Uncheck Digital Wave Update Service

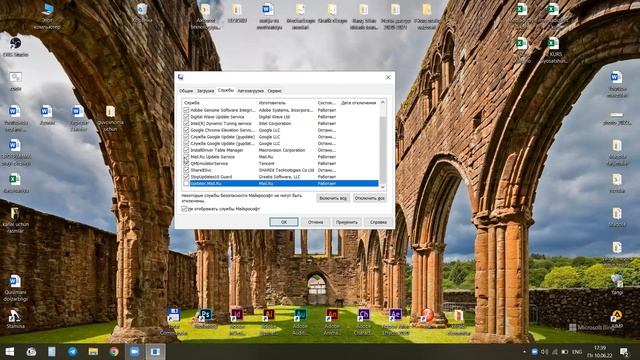pyautogui.click(x=186, y=117)
